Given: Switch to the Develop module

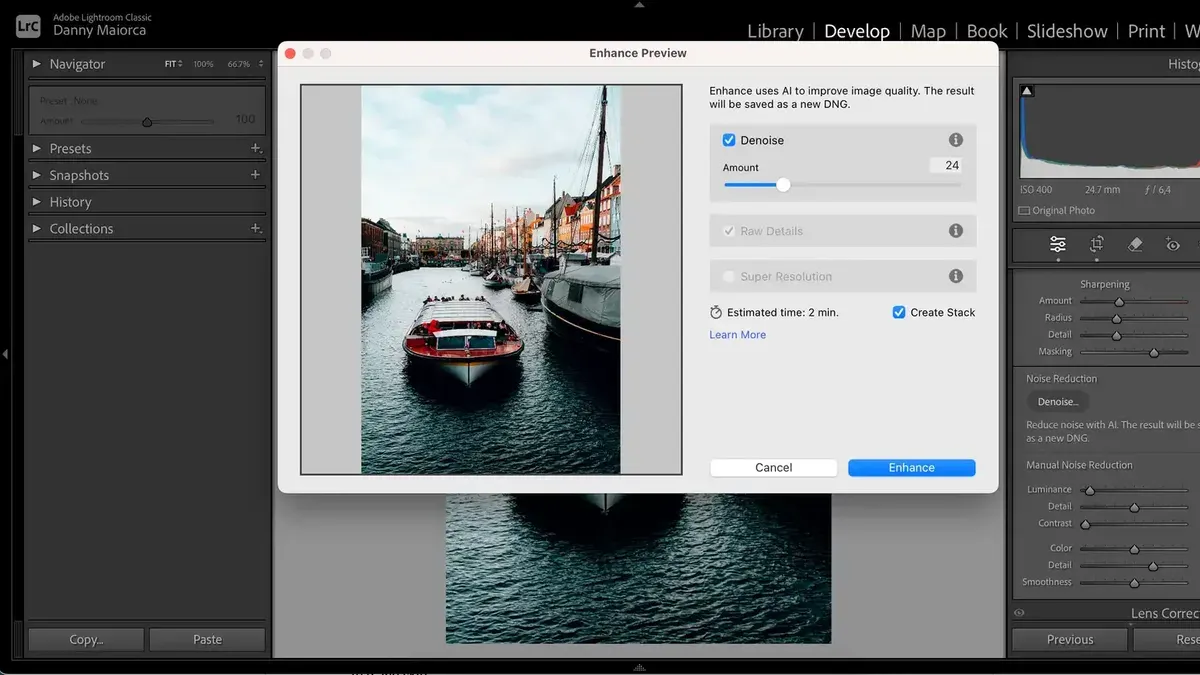Looking at the screenshot, I should tap(857, 31).
